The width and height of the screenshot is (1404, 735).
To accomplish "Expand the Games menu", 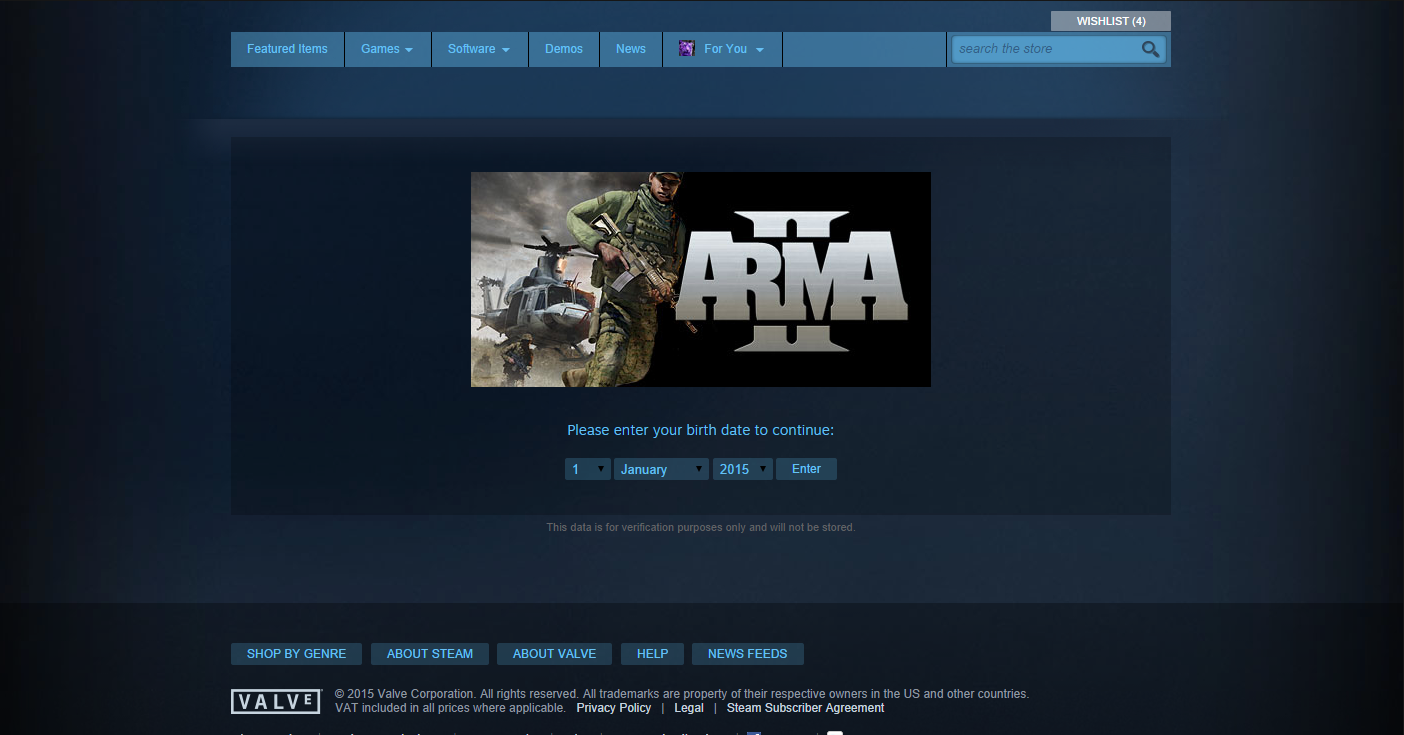I will pyautogui.click(x=388, y=49).
